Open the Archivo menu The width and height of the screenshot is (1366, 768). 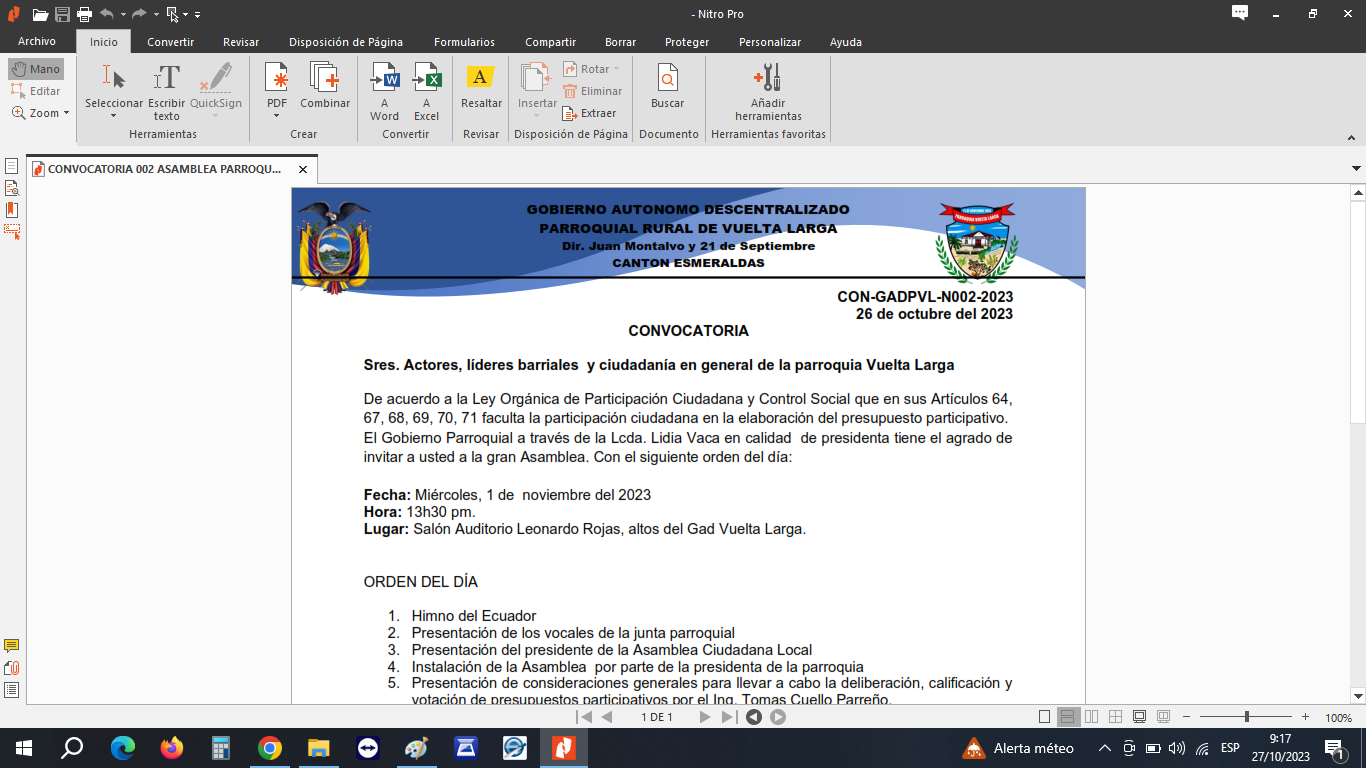[x=37, y=42]
